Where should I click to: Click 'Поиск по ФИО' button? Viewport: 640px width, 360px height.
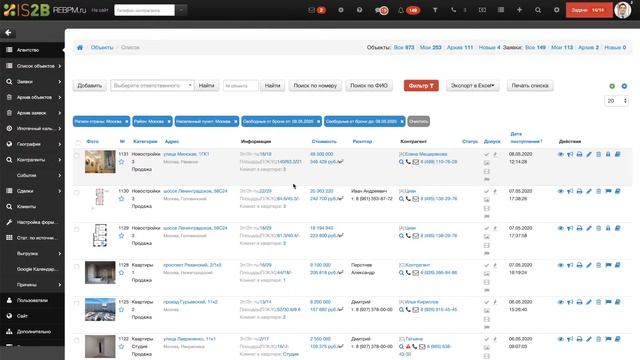coord(369,86)
